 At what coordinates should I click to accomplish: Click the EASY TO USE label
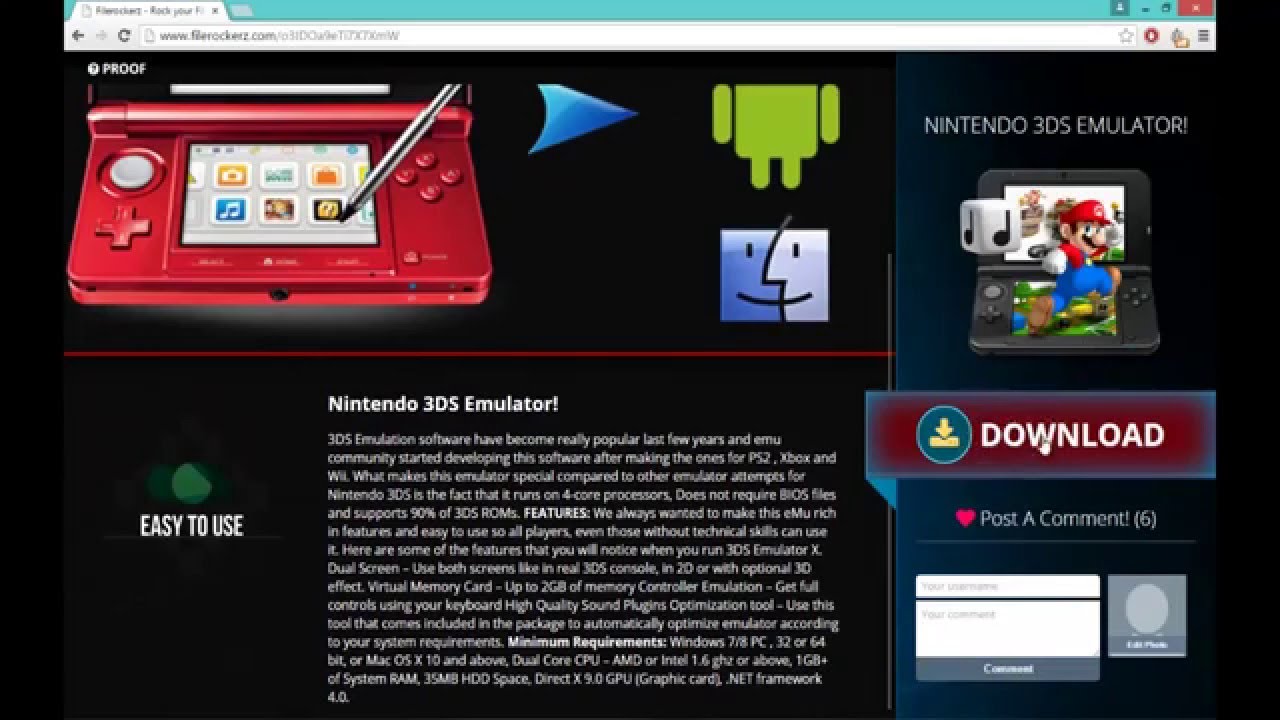point(191,526)
